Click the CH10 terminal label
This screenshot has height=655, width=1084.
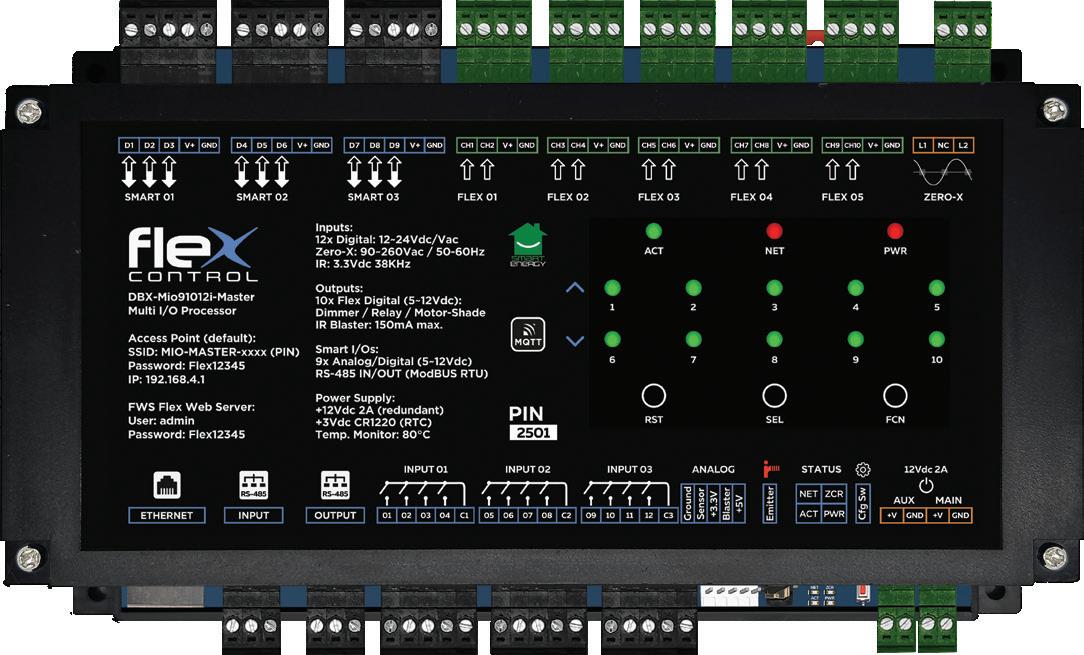point(852,145)
